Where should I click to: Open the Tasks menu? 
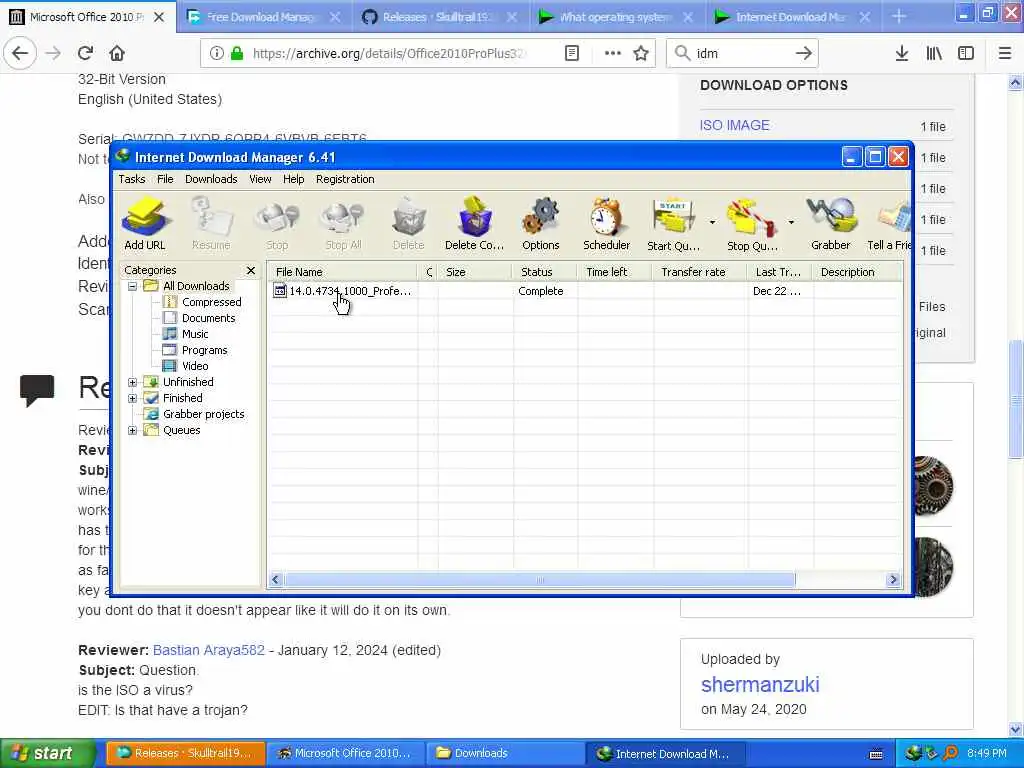(132, 179)
